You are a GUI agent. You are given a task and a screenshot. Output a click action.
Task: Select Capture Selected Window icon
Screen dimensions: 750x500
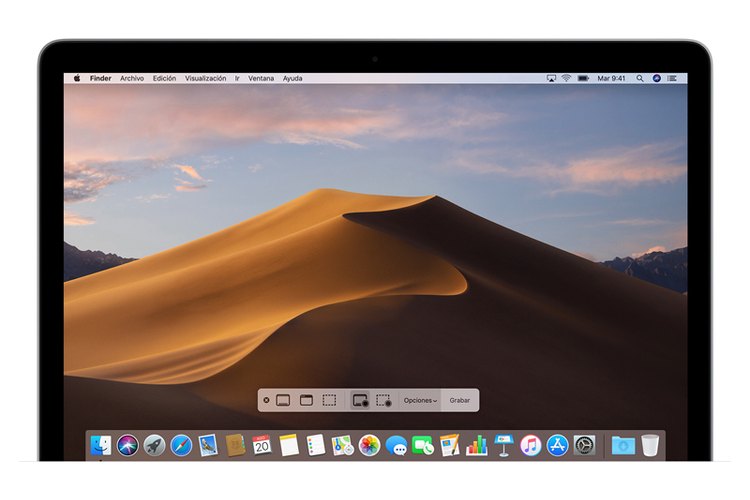click(306, 400)
